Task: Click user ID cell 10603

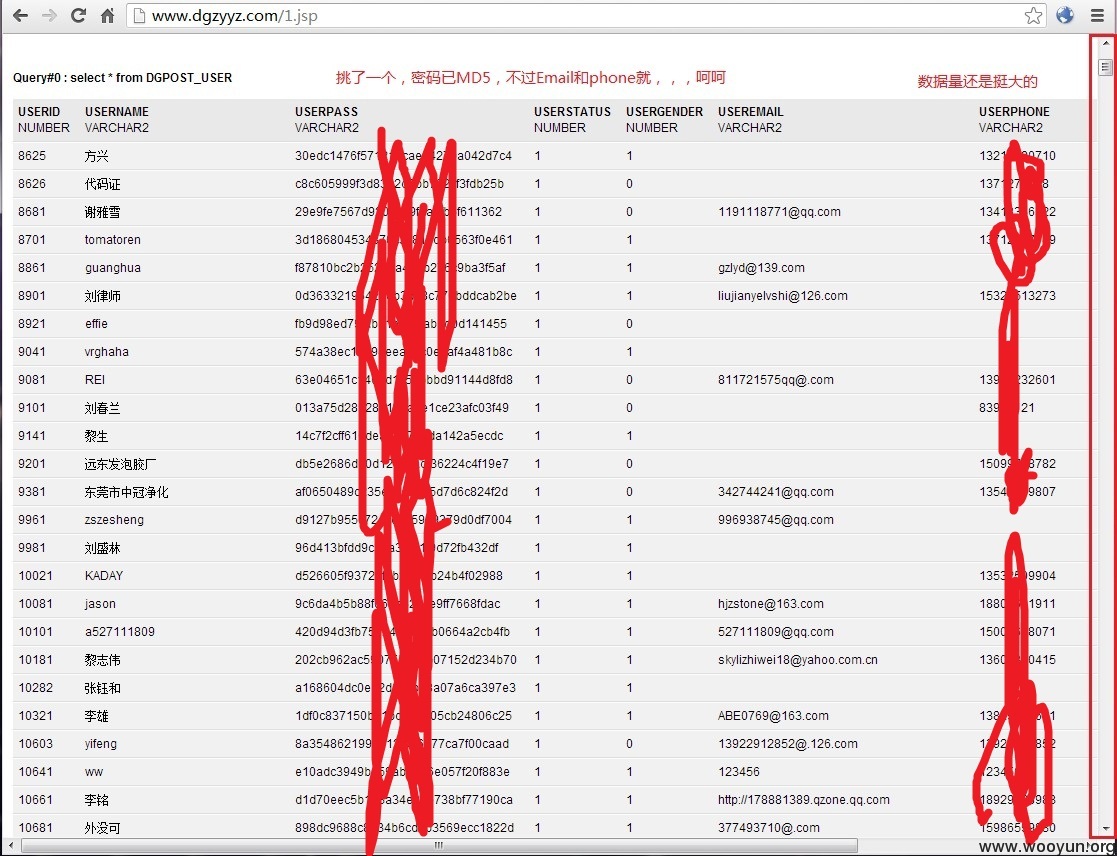Action: coord(36,744)
